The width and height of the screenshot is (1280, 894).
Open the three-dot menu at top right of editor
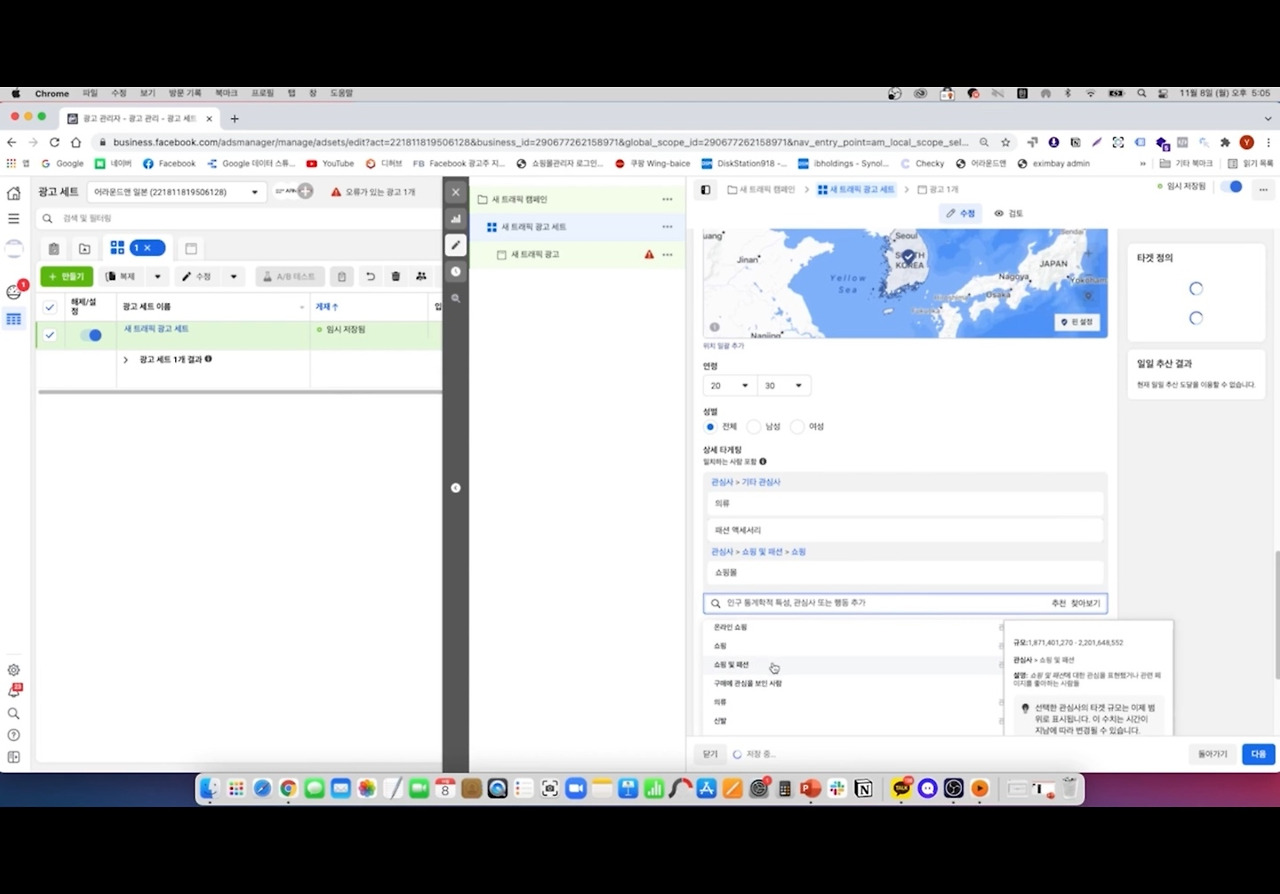tap(1263, 189)
